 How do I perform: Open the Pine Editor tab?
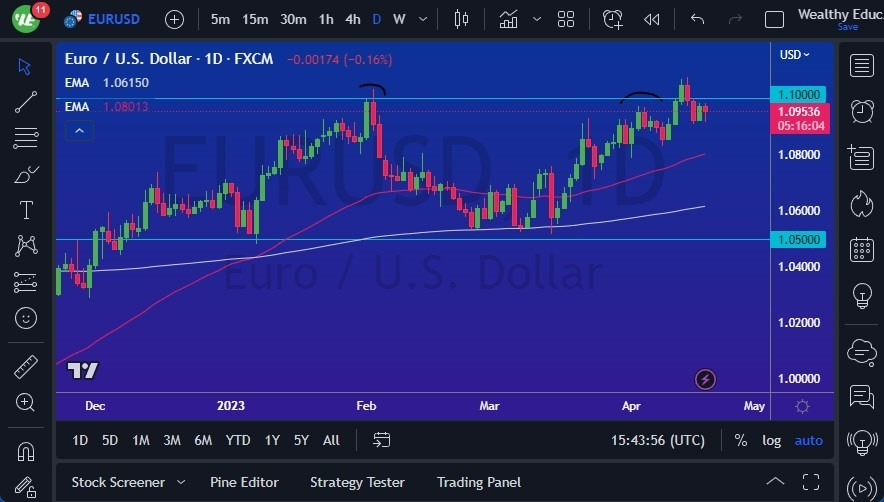coord(244,482)
